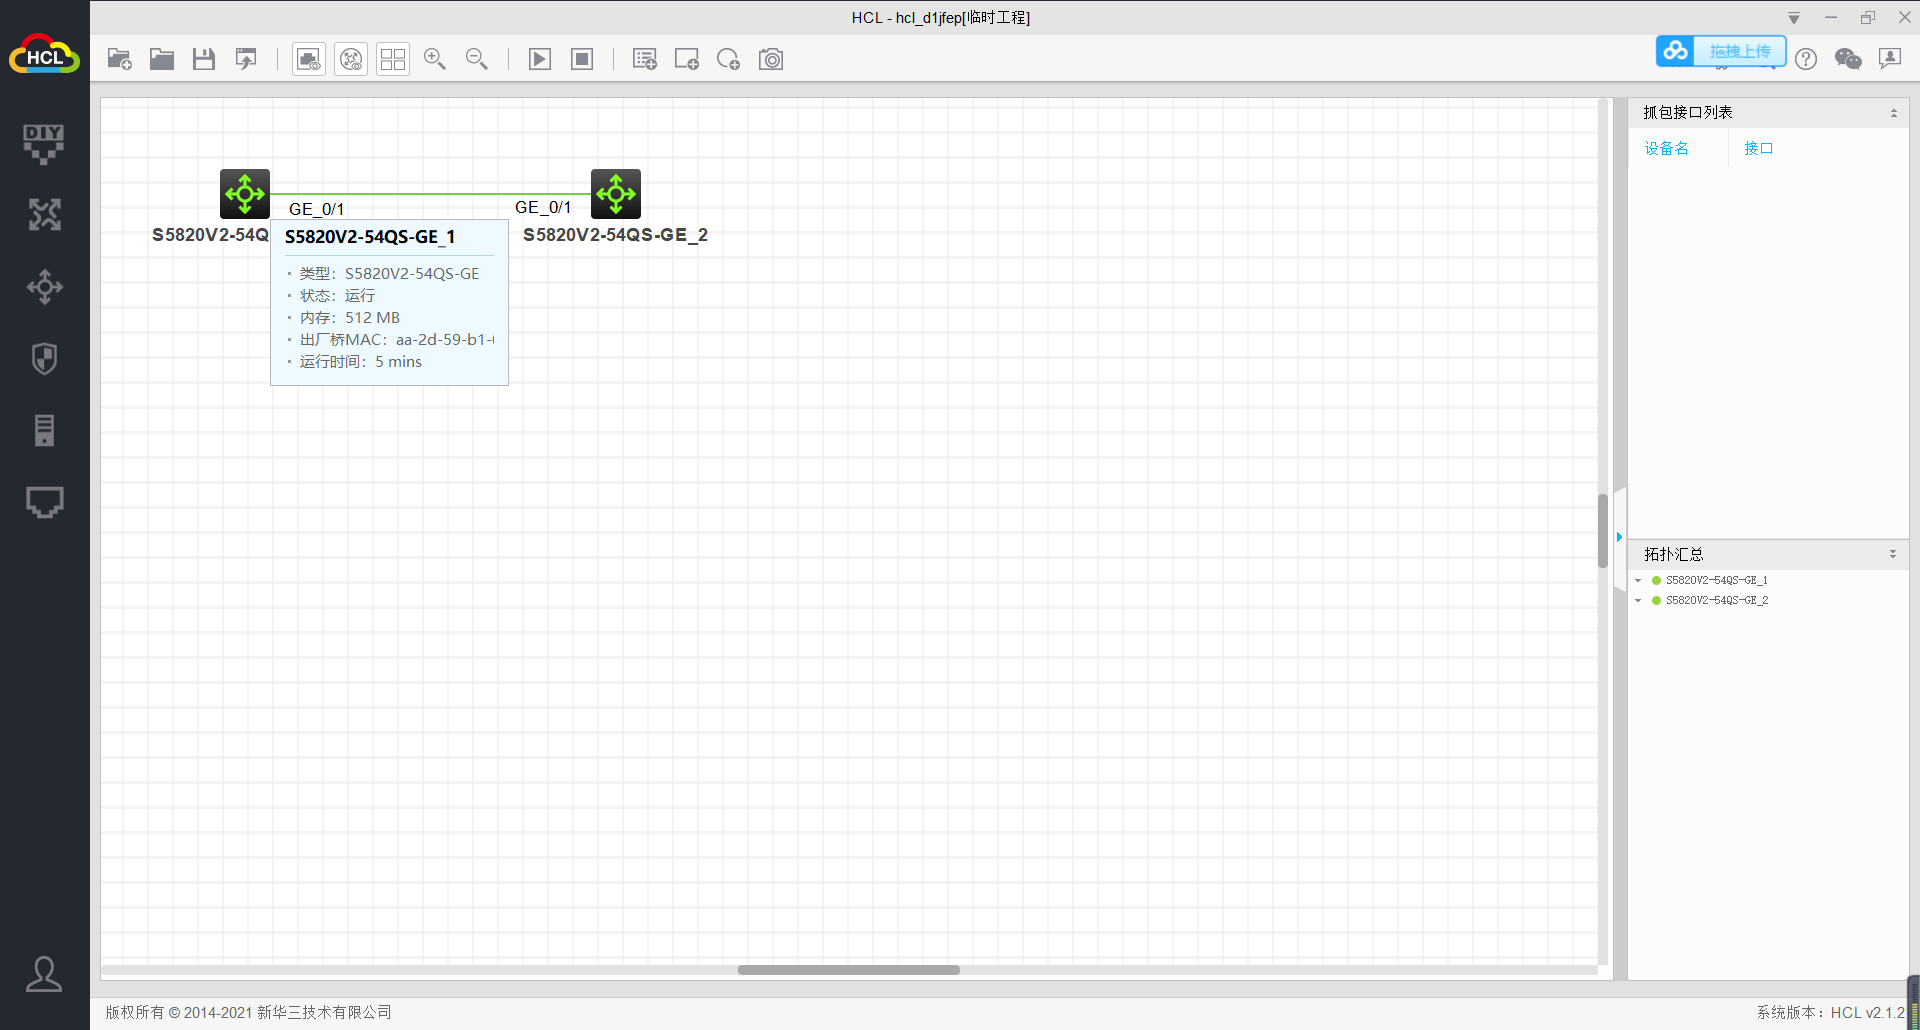This screenshot has height=1030, width=1920.
Task: Click GE_0/1 port label near first switch
Action: tap(316, 209)
